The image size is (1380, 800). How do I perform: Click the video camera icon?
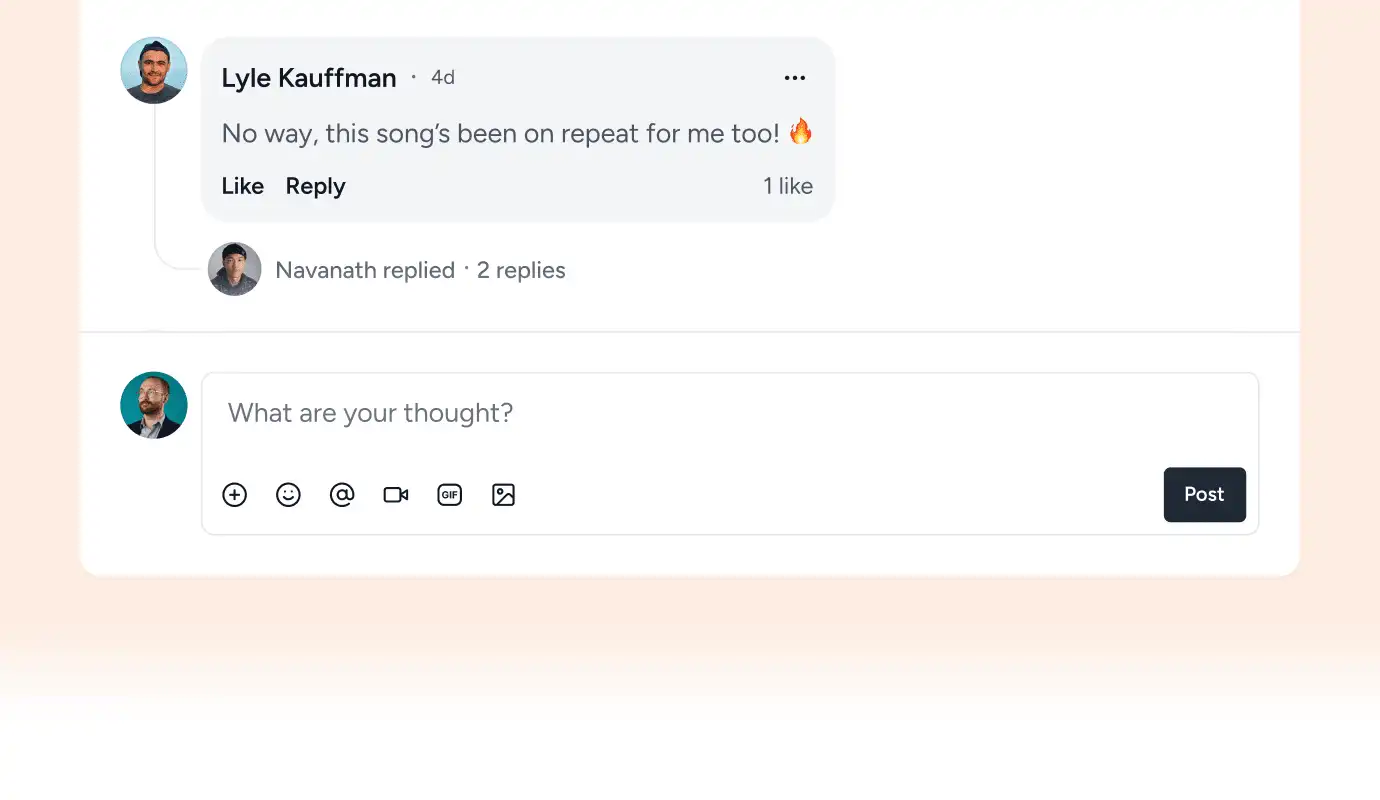[x=396, y=495]
